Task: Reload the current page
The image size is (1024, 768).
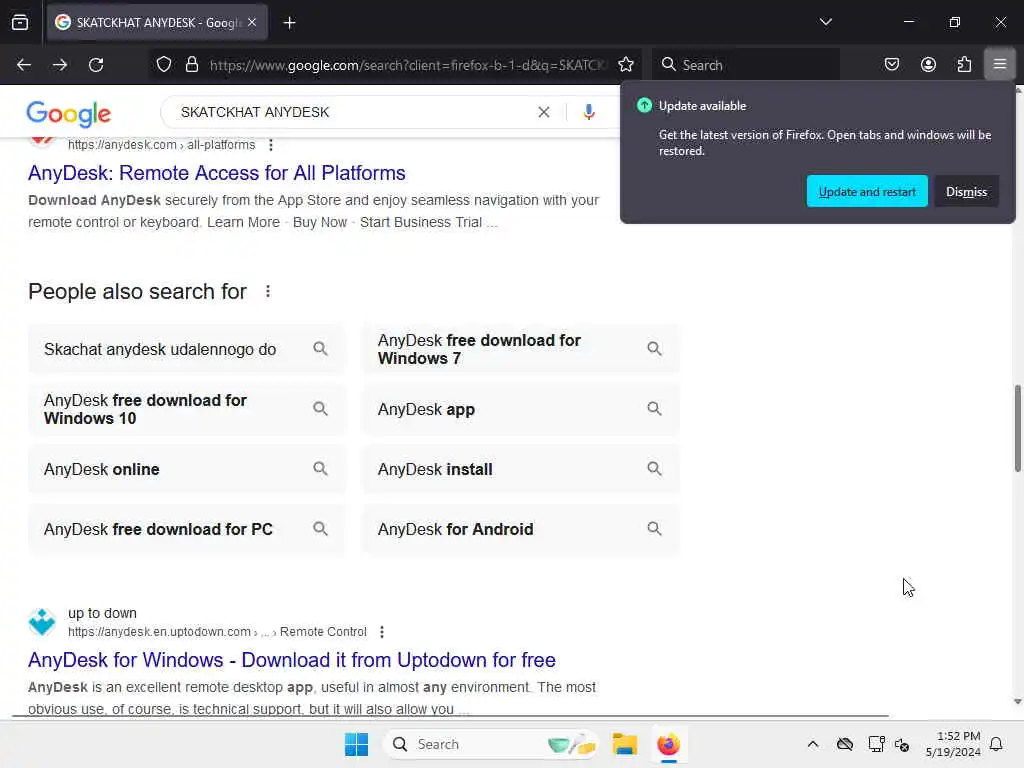Action: pyautogui.click(x=96, y=65)
